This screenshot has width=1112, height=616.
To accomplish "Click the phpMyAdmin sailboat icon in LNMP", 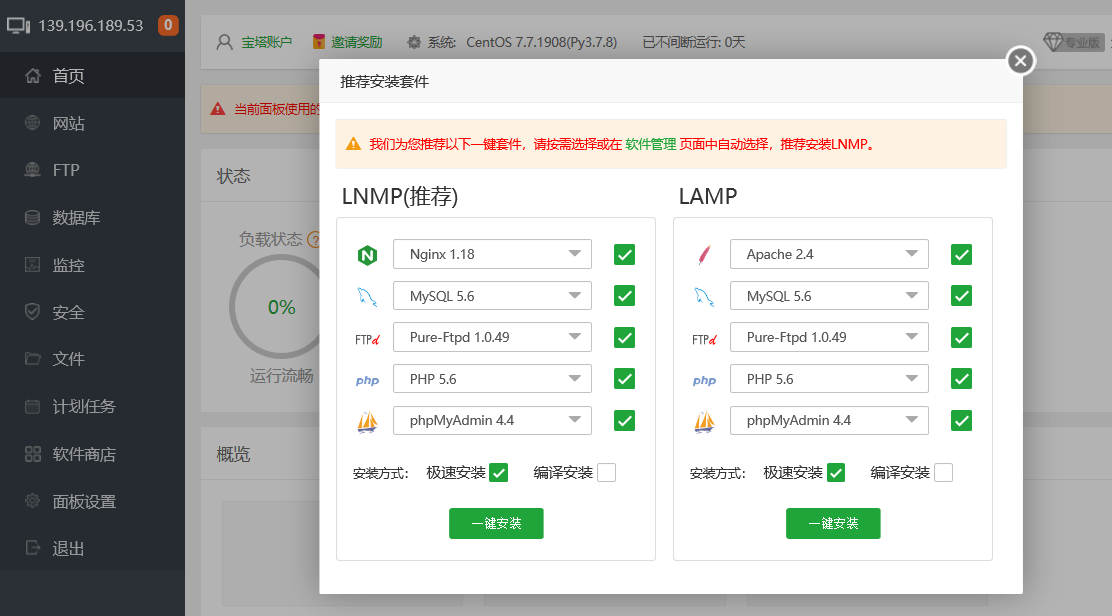I will coord(367,422).
